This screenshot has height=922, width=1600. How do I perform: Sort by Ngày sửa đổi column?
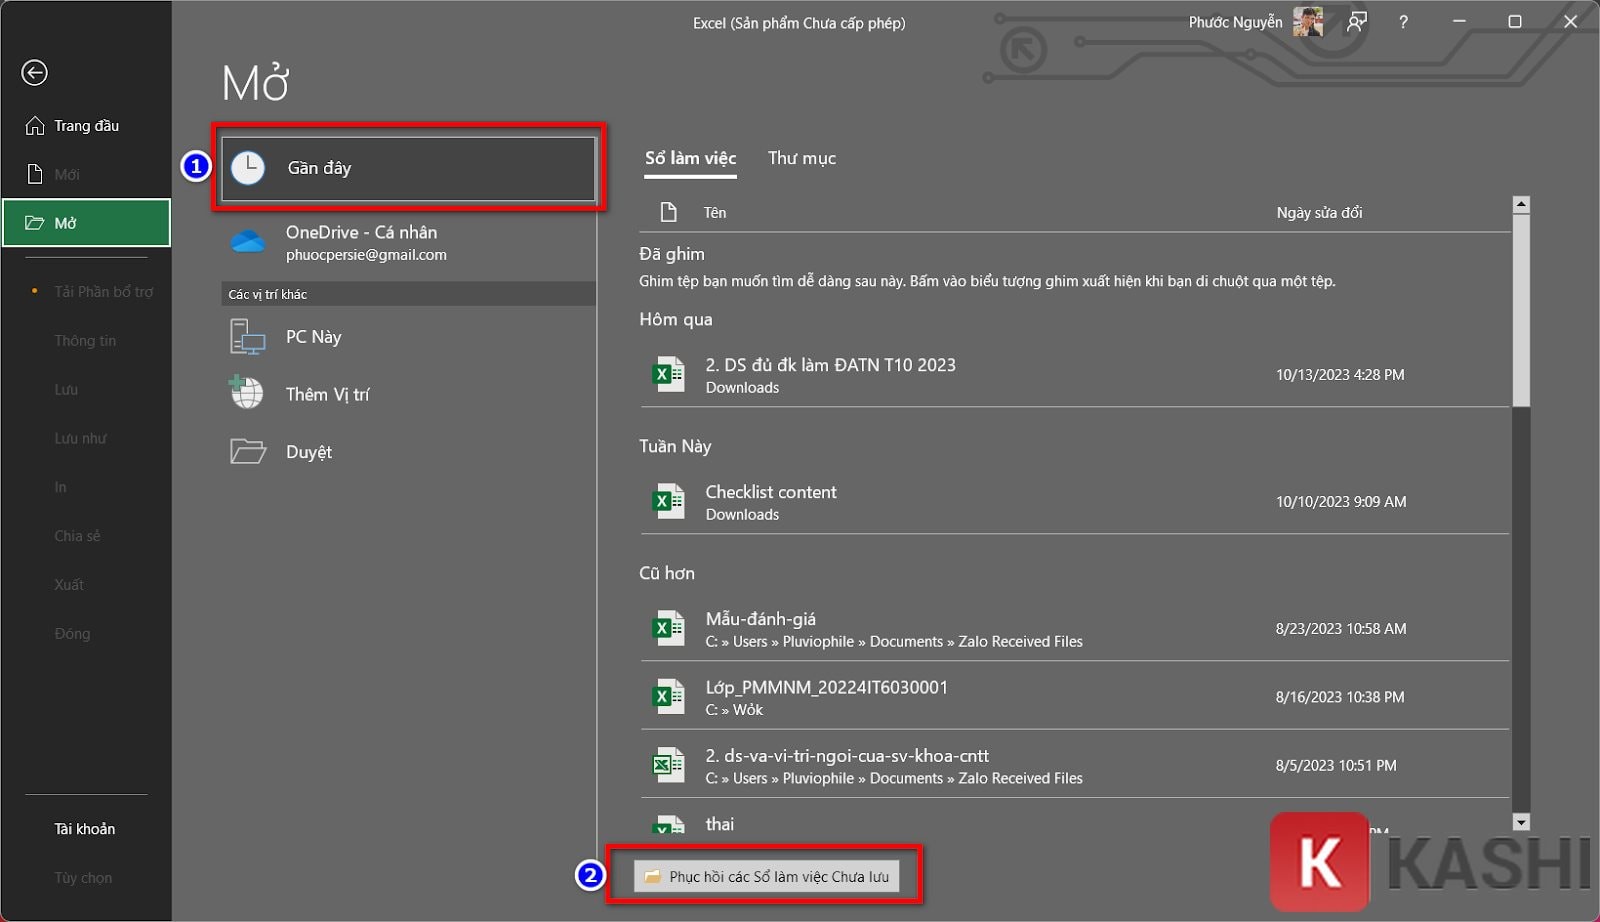pyautogui.click(x=1319, y=212)
